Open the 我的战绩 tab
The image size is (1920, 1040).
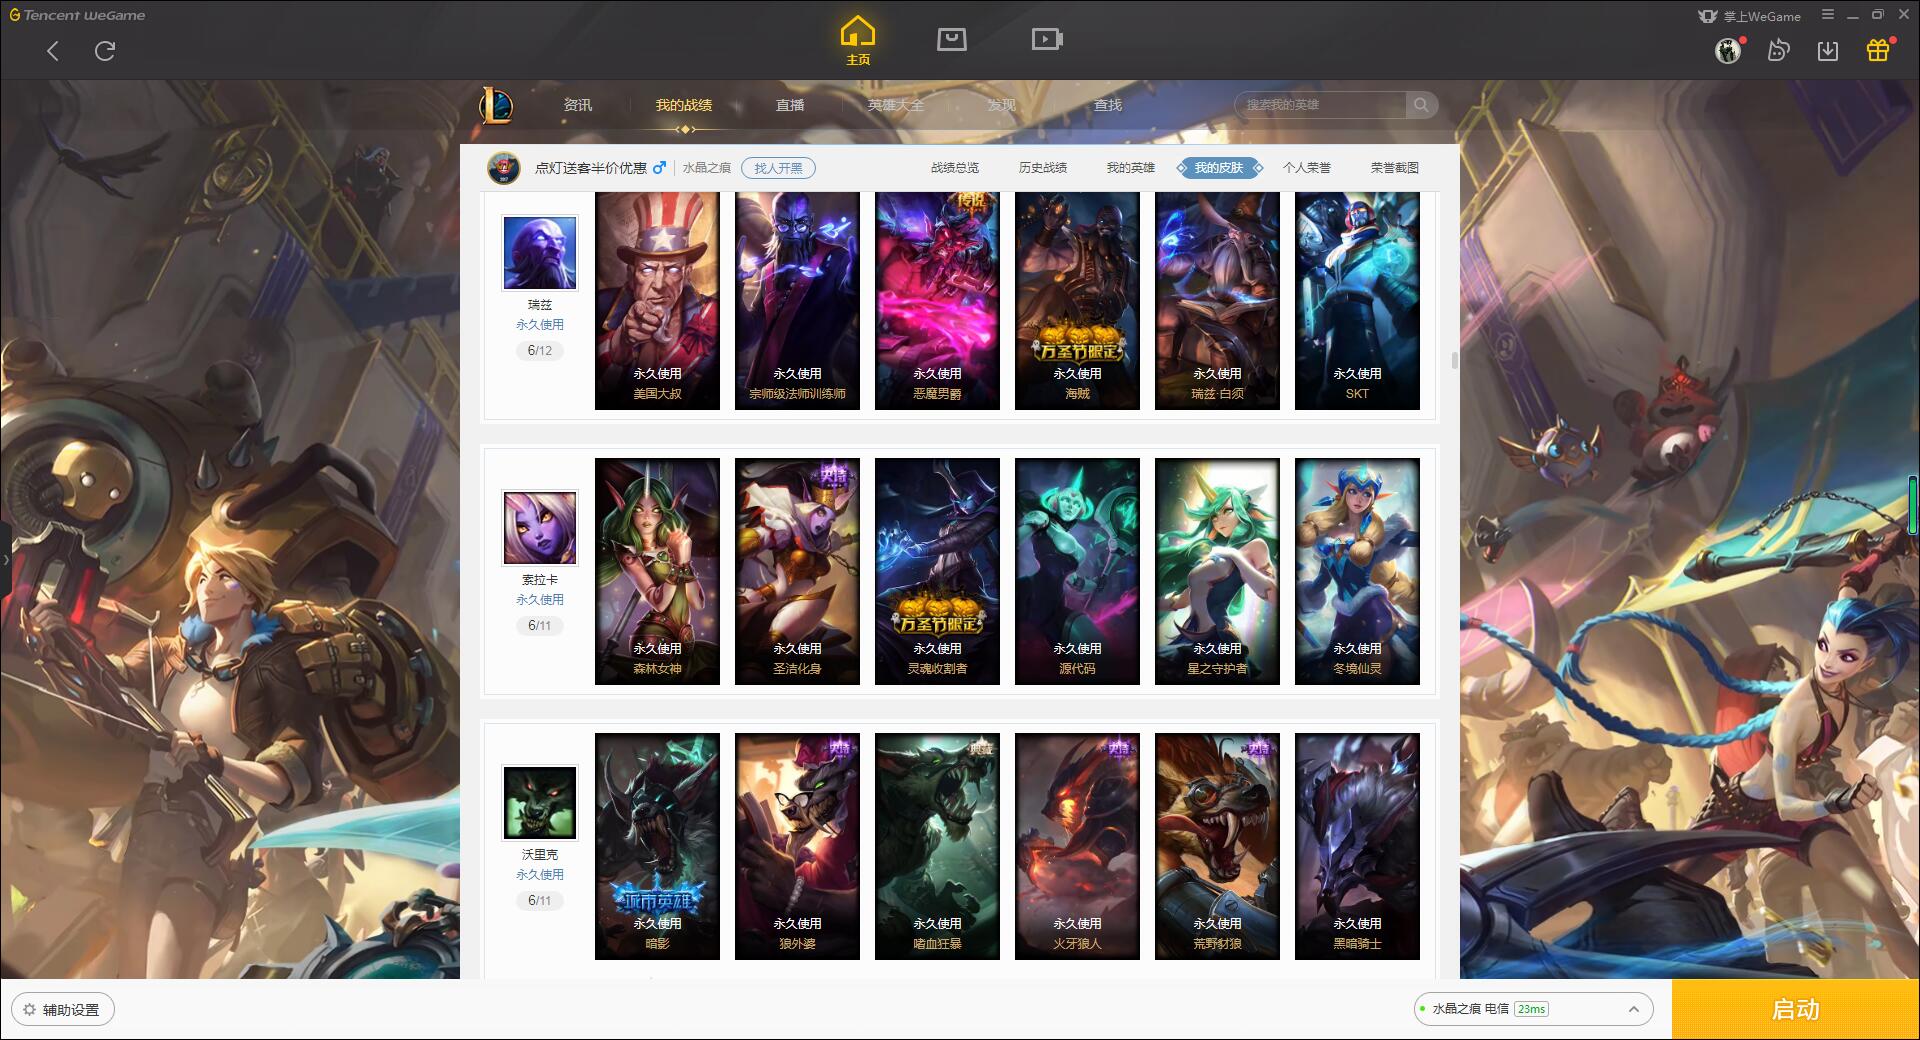point(684,105)
